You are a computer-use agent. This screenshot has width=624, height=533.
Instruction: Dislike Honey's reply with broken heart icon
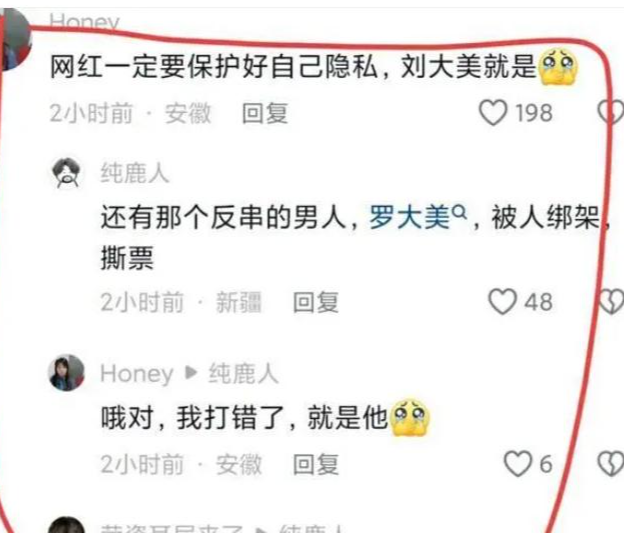[x=611, y=463]
